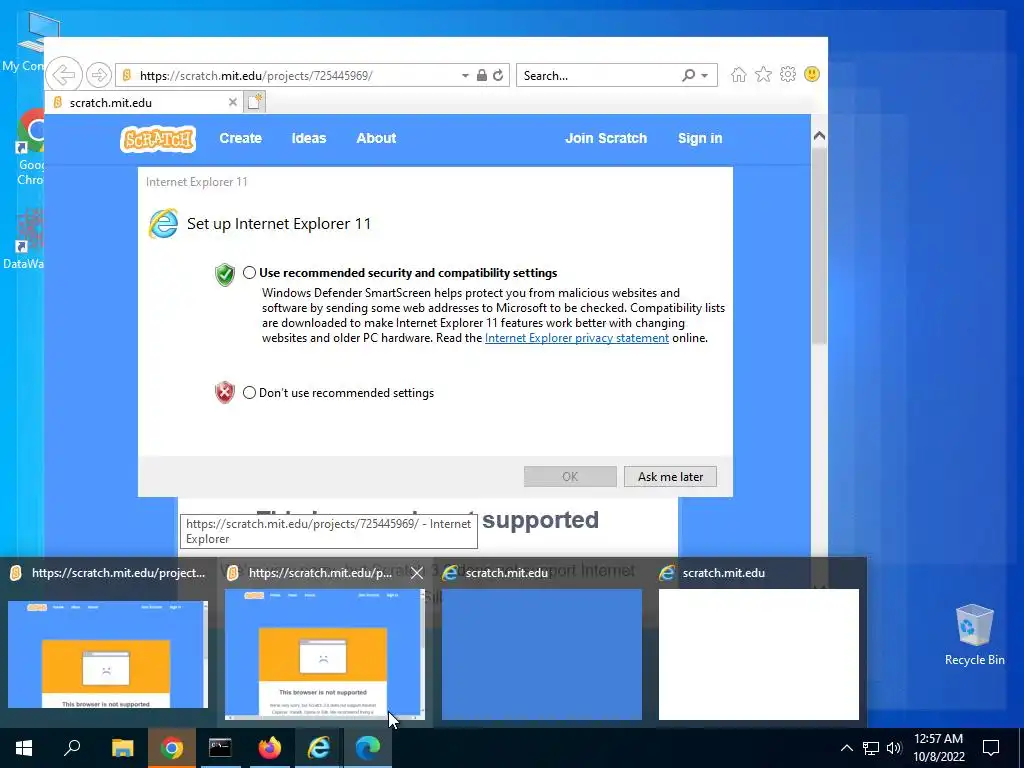Click the Scratch logo
The height and width of the screenshot is (768, 1024).
[158, 138]
